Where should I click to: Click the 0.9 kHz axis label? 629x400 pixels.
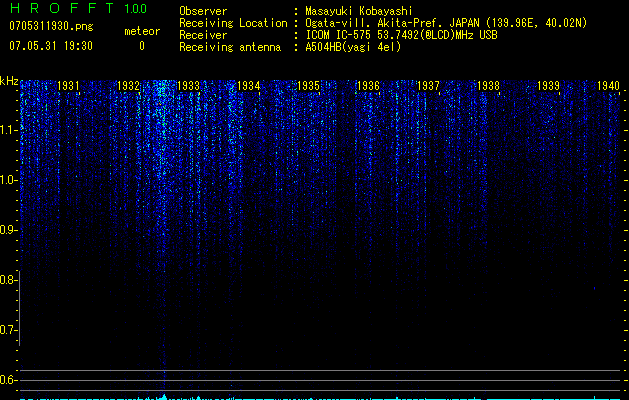click(x=8, y=230)
